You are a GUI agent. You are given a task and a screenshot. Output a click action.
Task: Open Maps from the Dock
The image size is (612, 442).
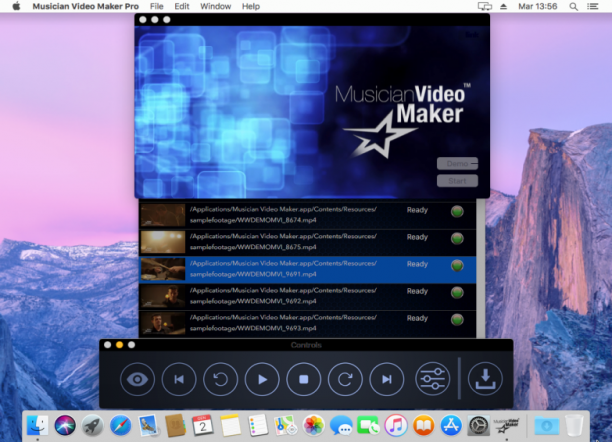click(286, 425)
